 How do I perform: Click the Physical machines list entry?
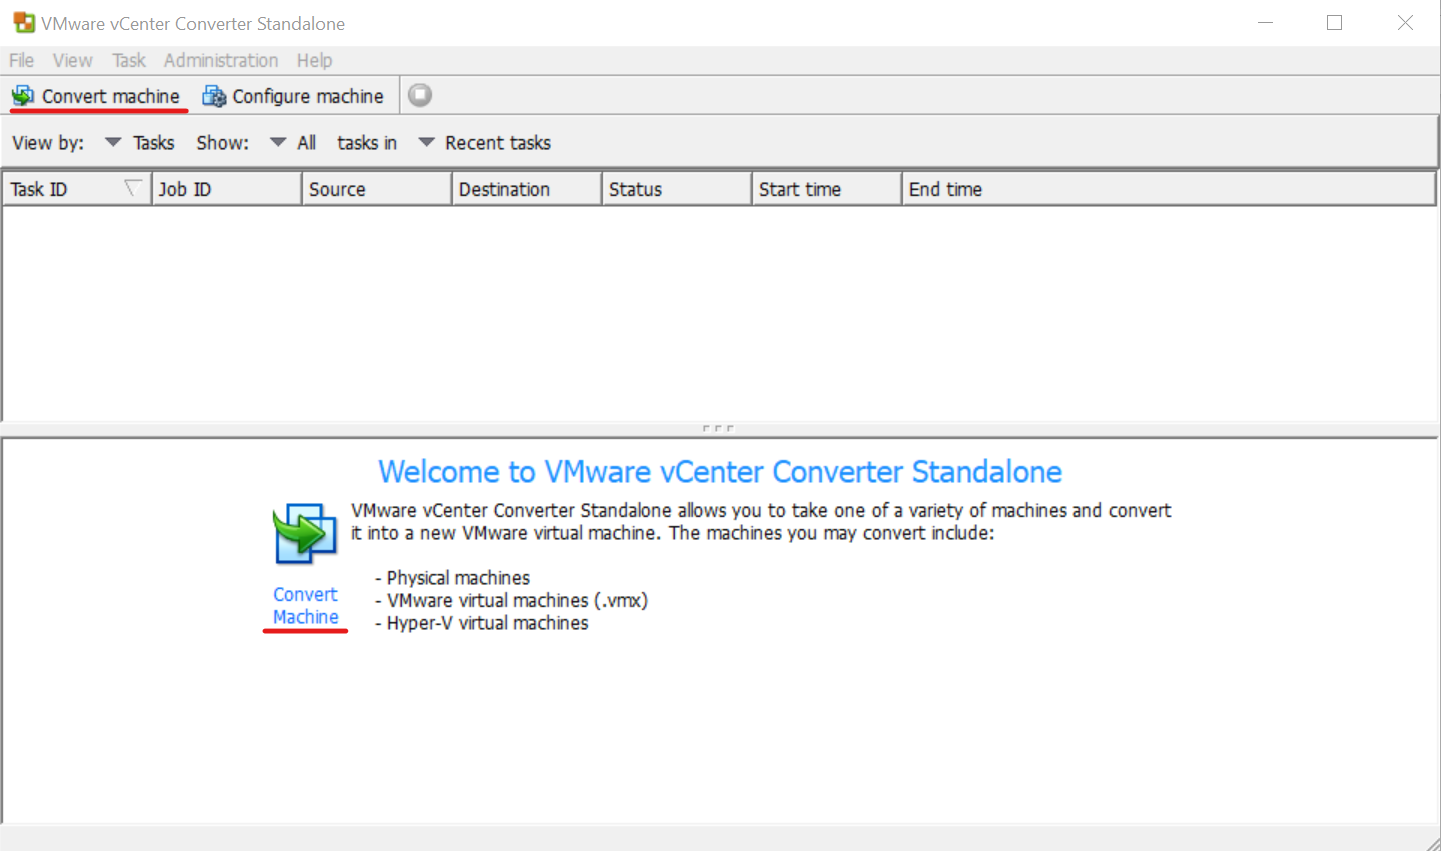(453, 578)
